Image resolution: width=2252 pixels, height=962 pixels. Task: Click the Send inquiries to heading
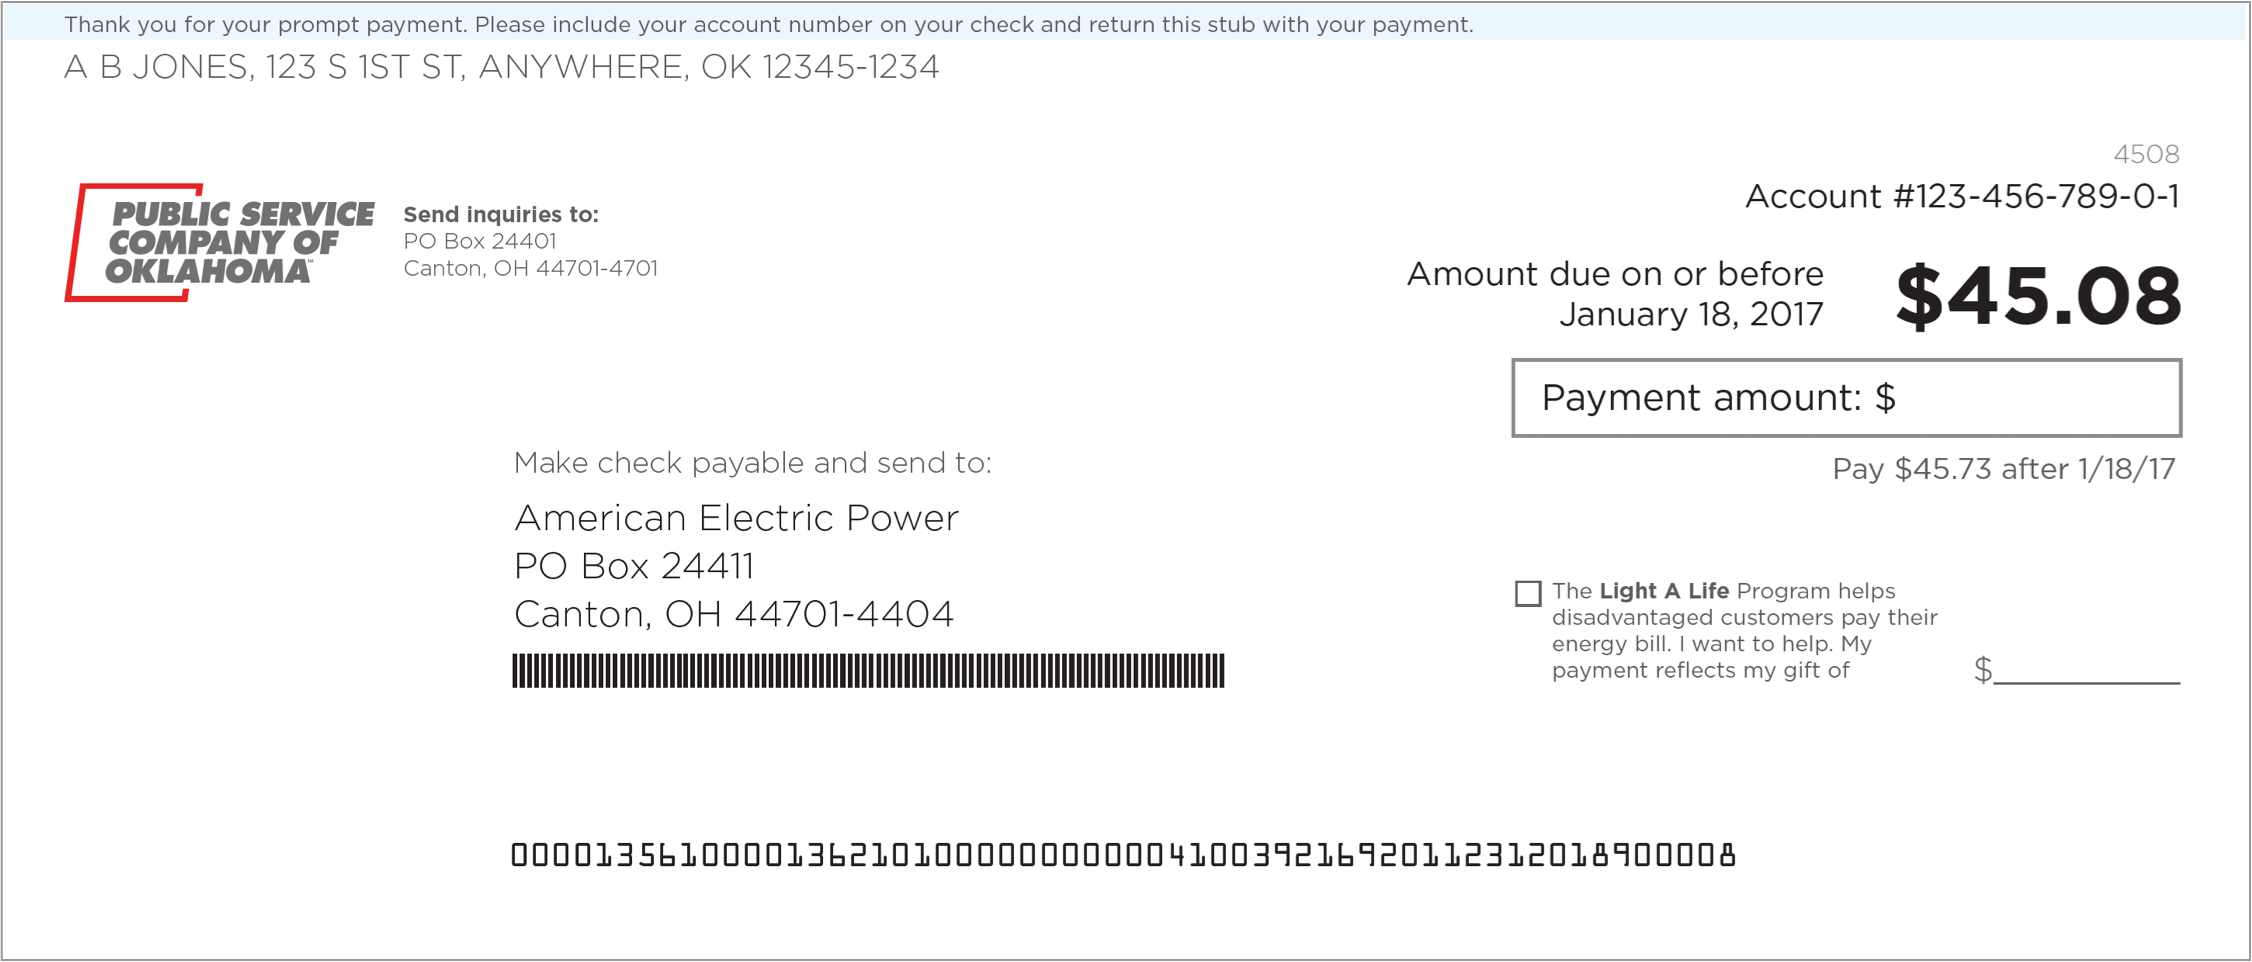(501, 214)
